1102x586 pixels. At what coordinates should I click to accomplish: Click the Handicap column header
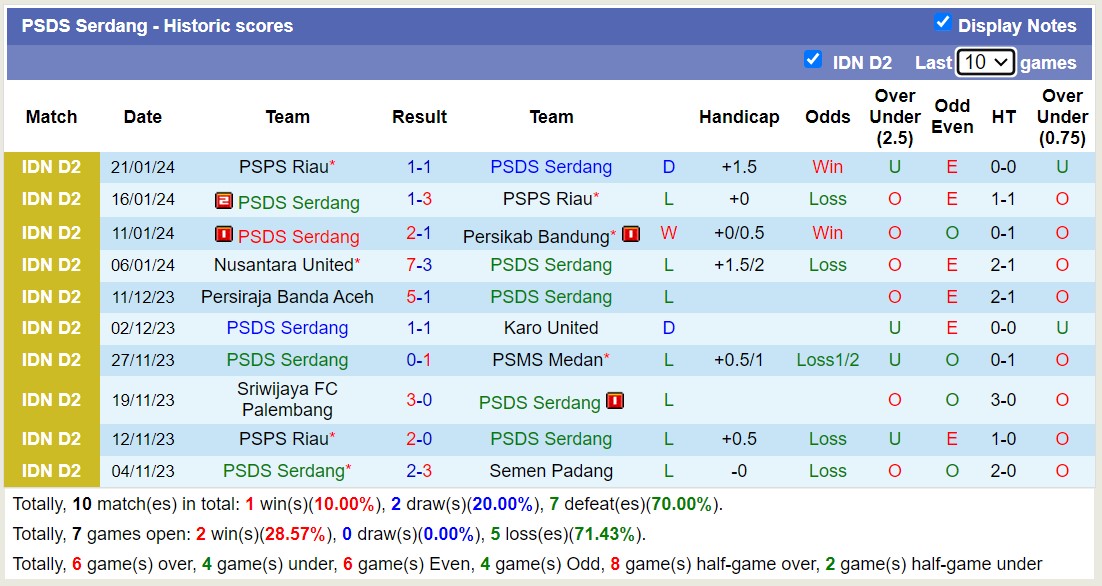click(739, 117)
